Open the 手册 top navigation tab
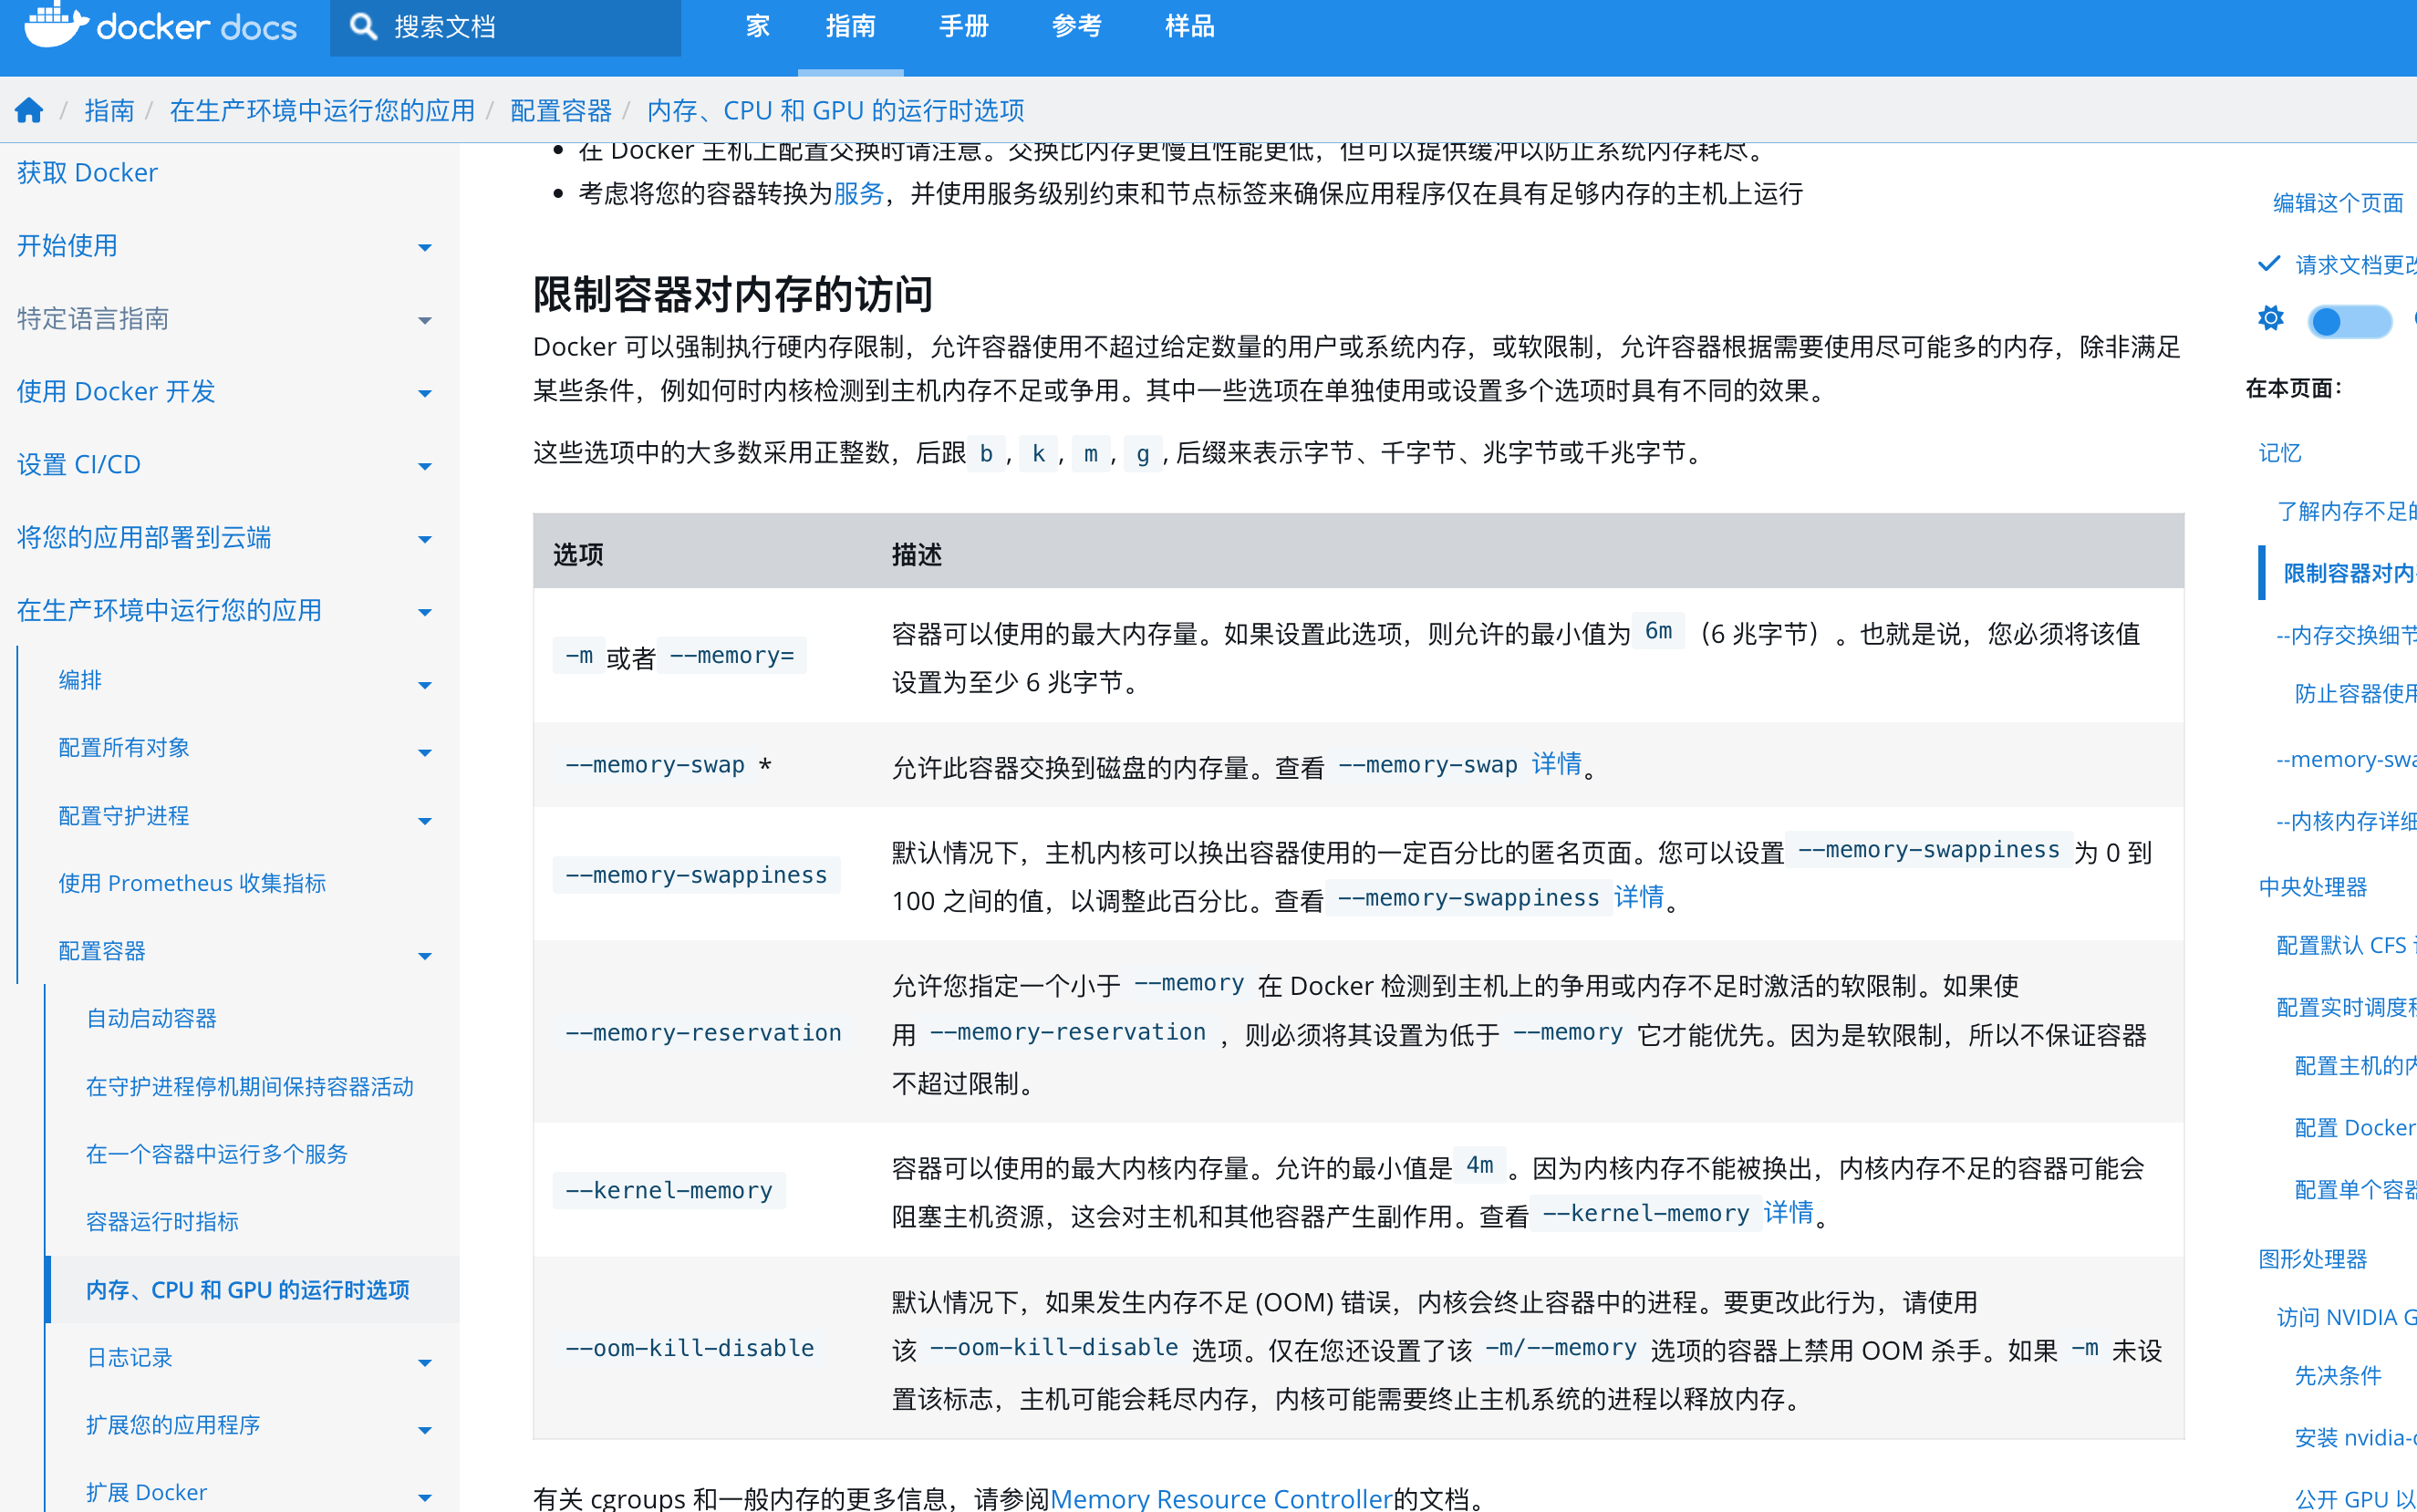The height and width of the screenshot is (1512, 2417). (x=963, y=27)
